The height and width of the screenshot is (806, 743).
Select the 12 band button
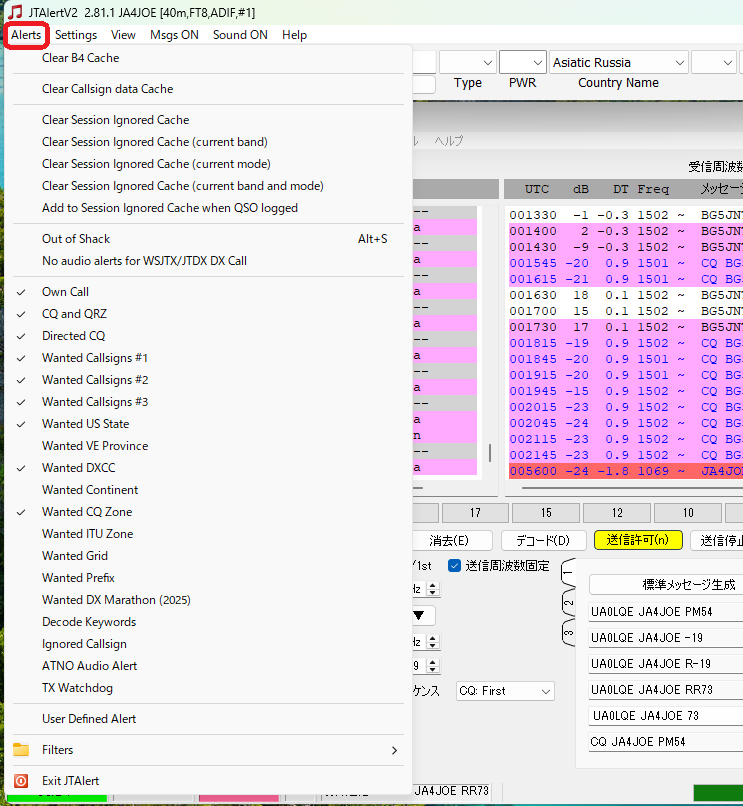[617, 513]
